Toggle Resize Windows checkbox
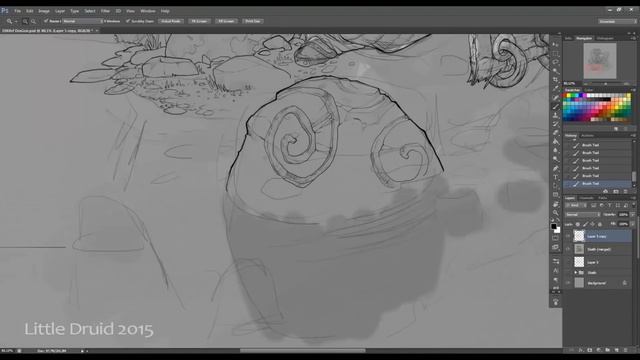The image size is (640, 360). (47, 21)
